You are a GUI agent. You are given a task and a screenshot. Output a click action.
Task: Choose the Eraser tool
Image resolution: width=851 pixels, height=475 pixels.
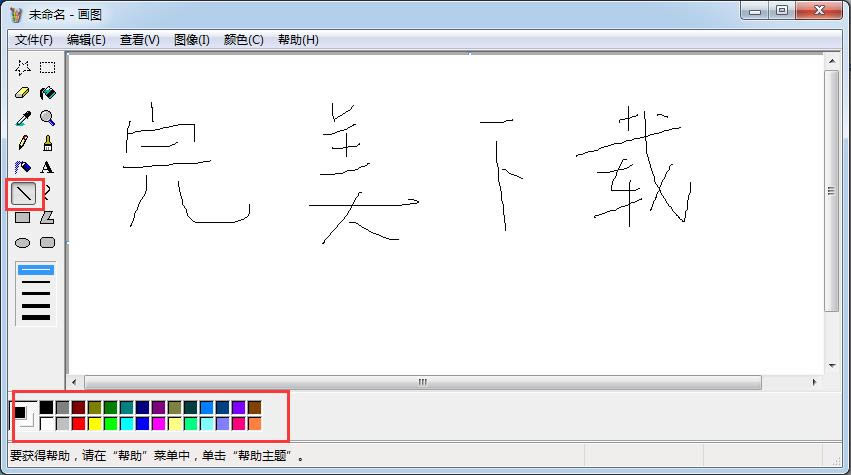point(23,93)
